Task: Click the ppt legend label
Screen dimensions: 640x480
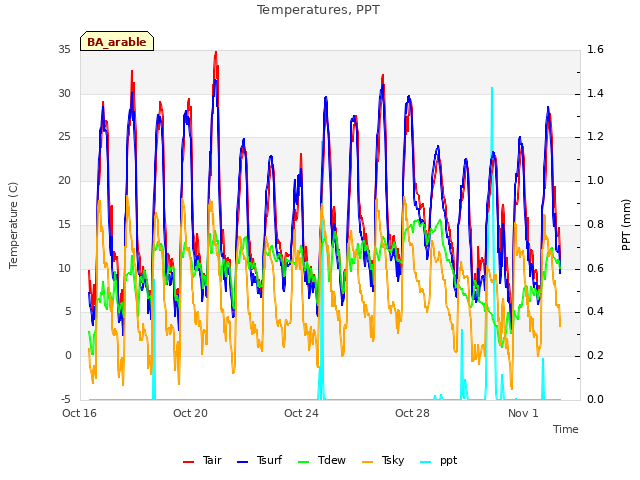Action: click(x=449, y=461)
